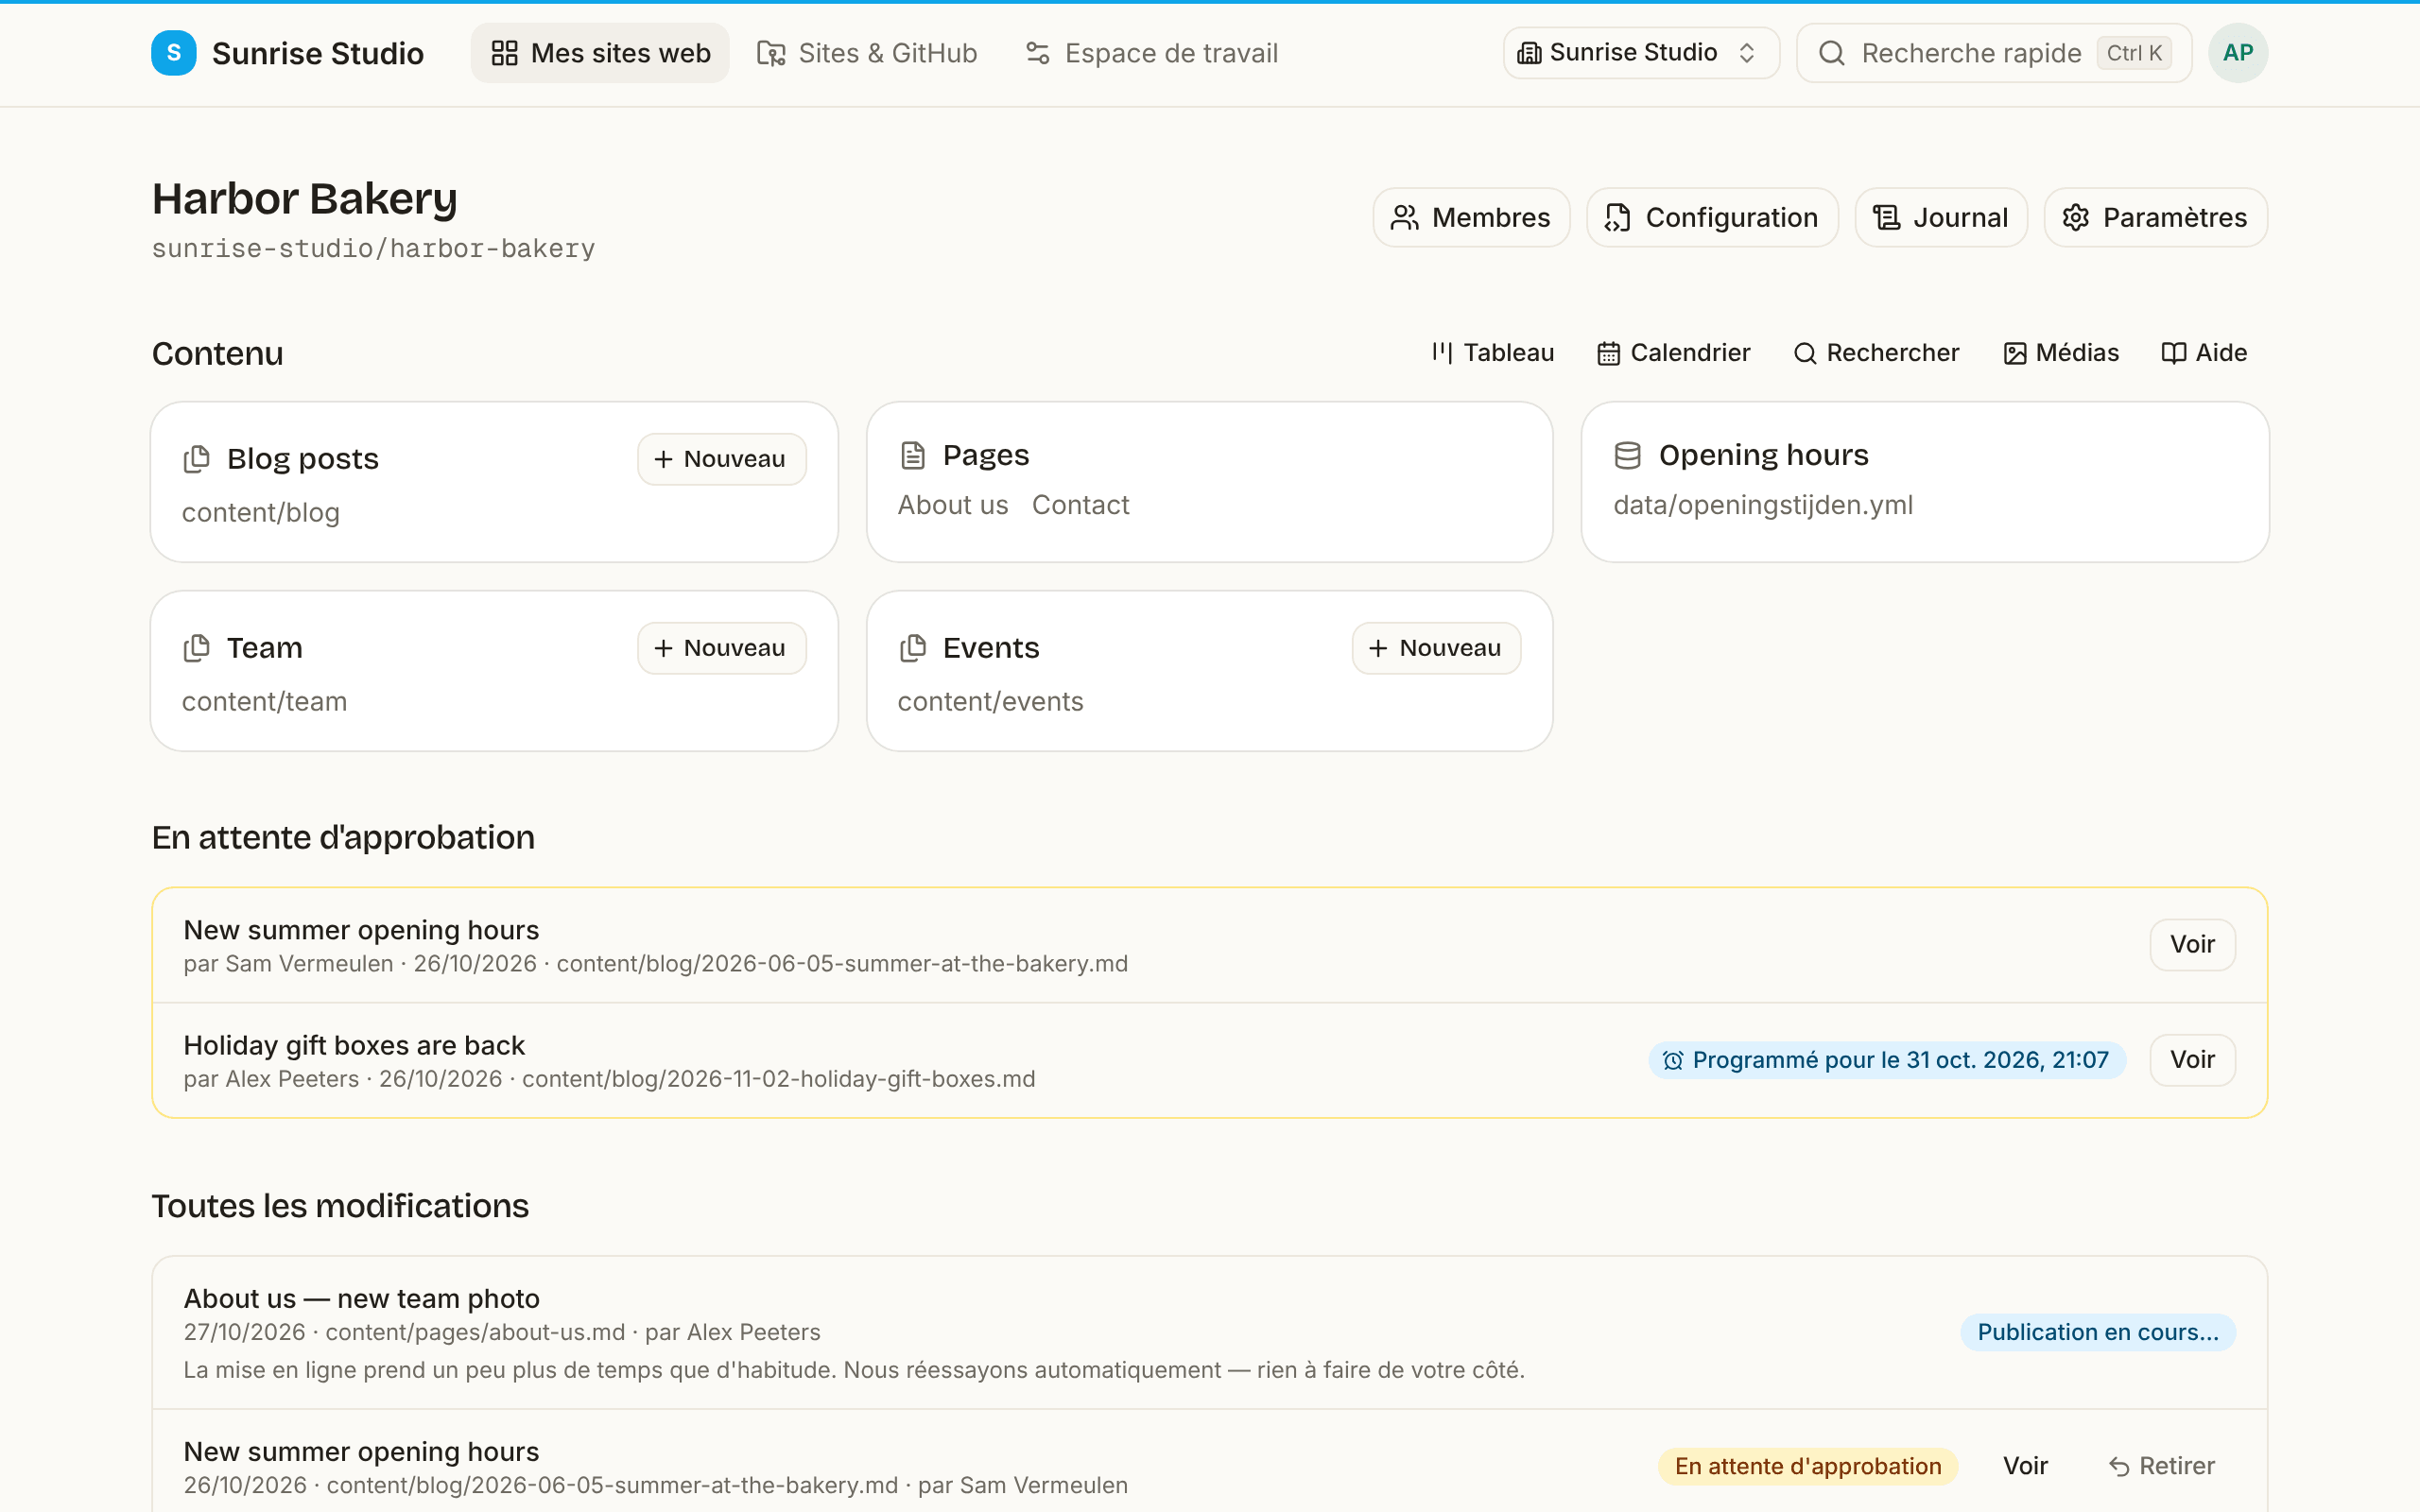Click Voir beside the En attente d'approbation badge

[x=2025, y=1466]
